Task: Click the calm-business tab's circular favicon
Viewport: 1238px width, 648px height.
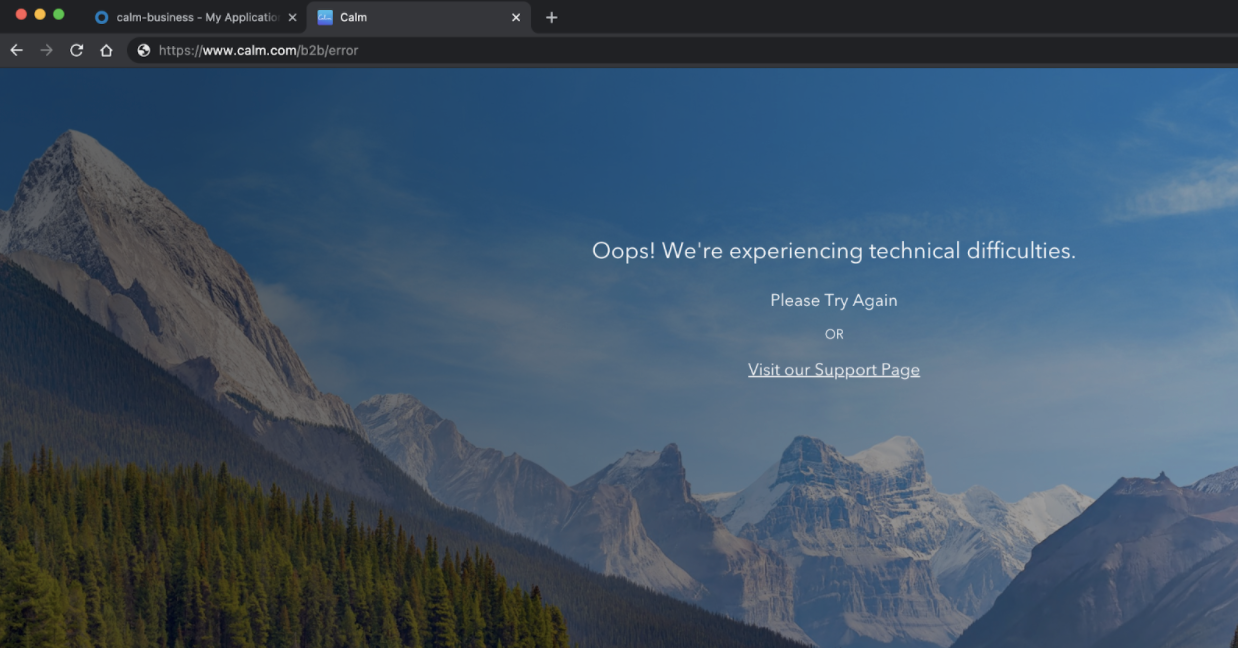Action: (101, 17)
